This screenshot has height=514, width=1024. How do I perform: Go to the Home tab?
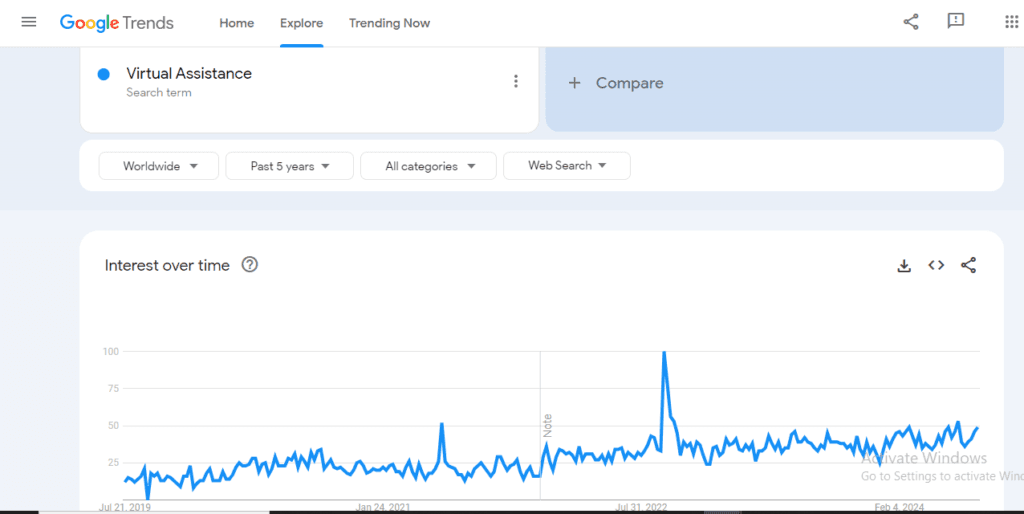tap(237, 23)
